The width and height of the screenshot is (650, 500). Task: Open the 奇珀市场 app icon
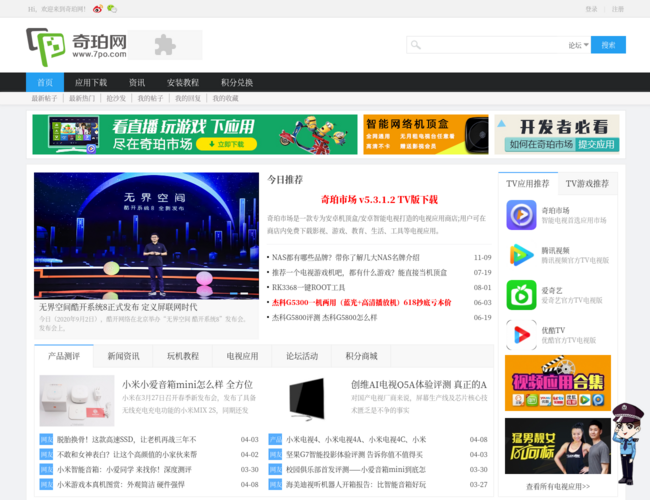tap(521, 215)
